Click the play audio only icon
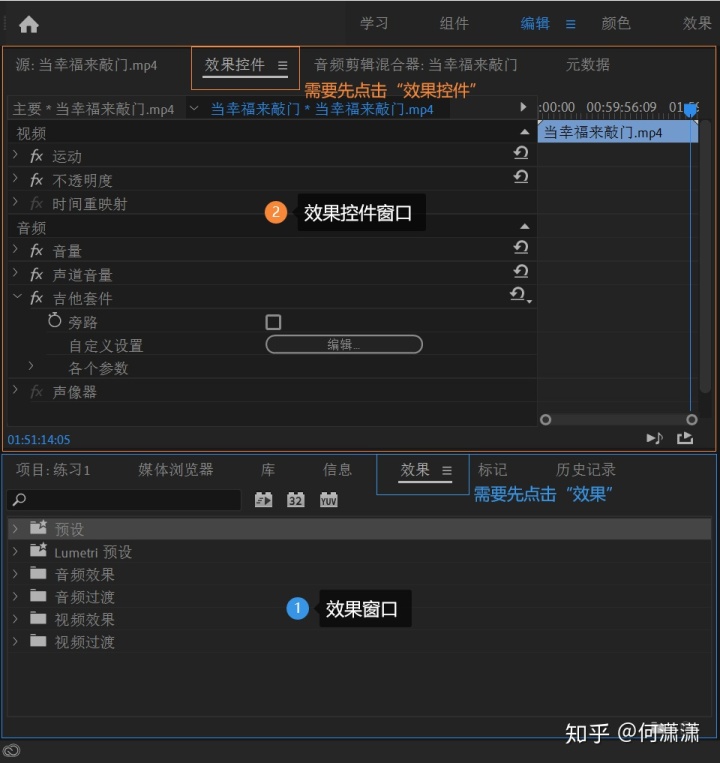 pyautogui.click(x=654, y=438)
